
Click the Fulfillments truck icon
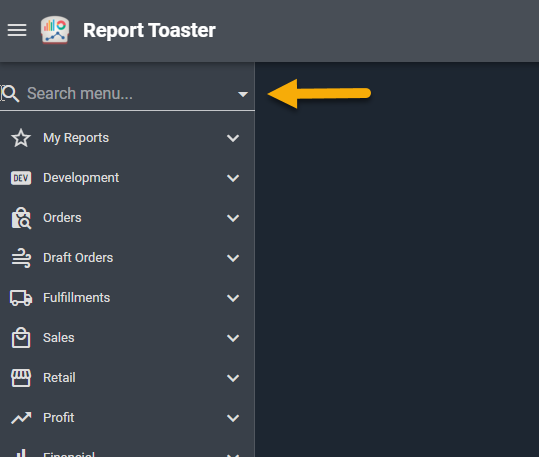coord(21,298)
